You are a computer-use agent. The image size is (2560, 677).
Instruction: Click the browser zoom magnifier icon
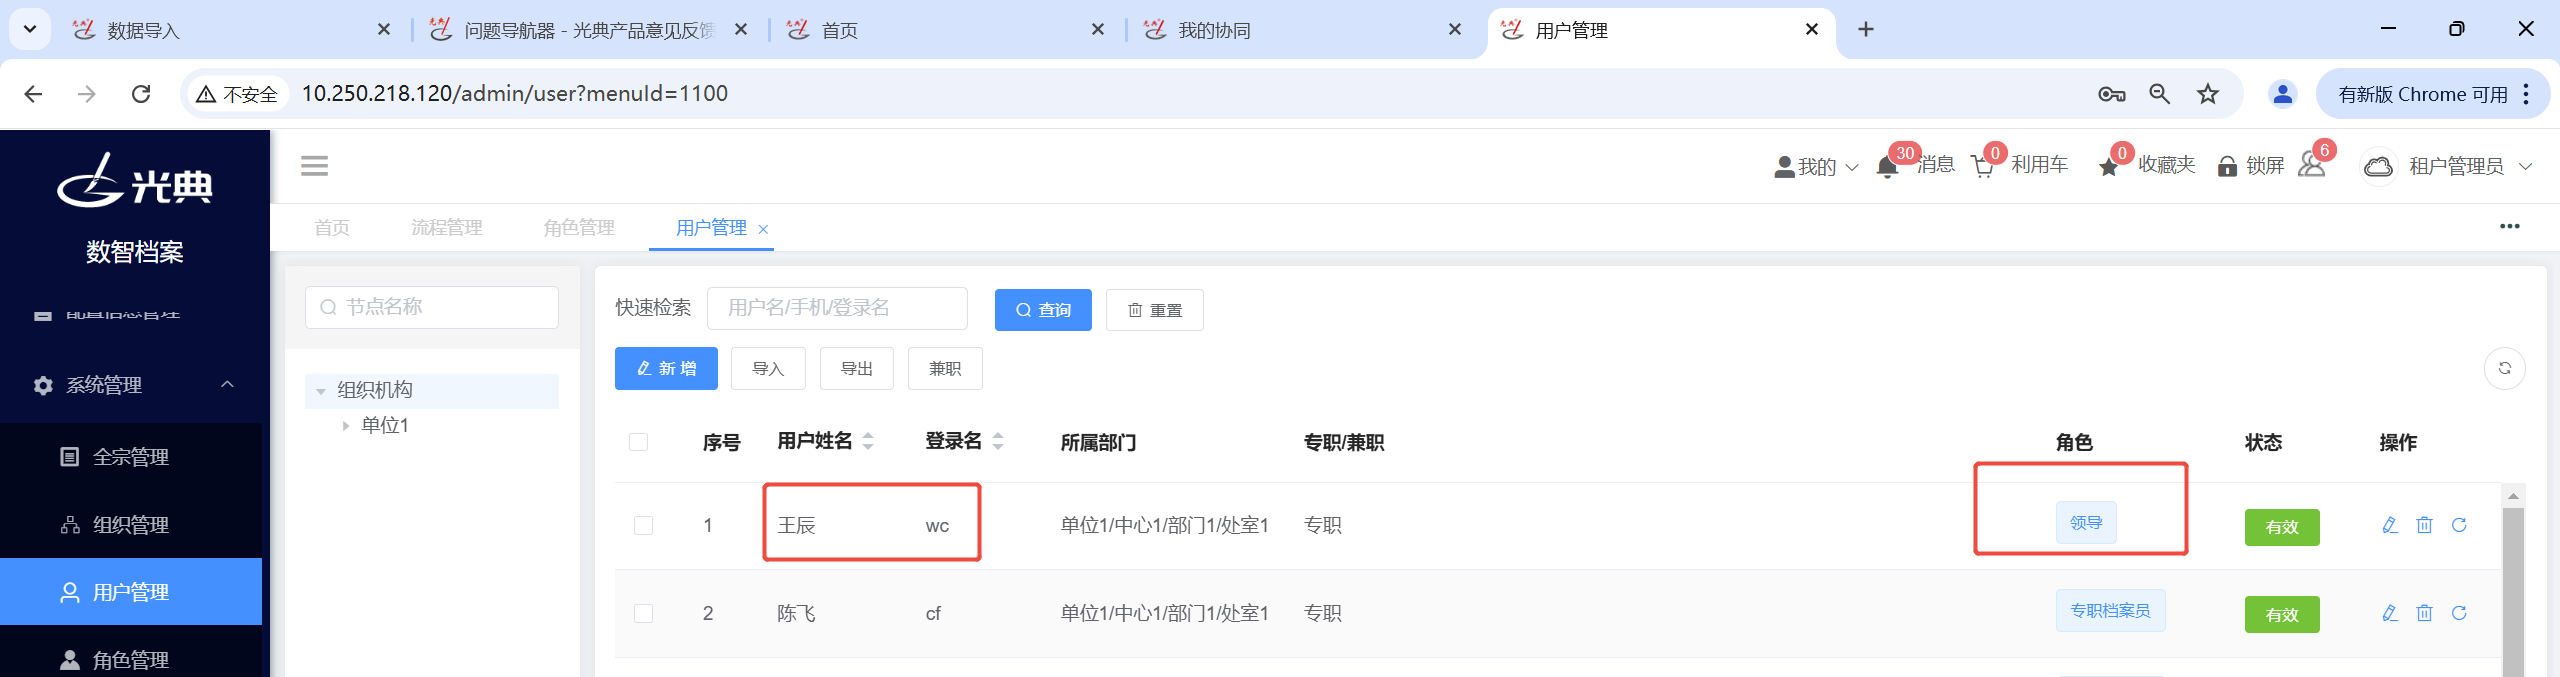[2160, 94]
